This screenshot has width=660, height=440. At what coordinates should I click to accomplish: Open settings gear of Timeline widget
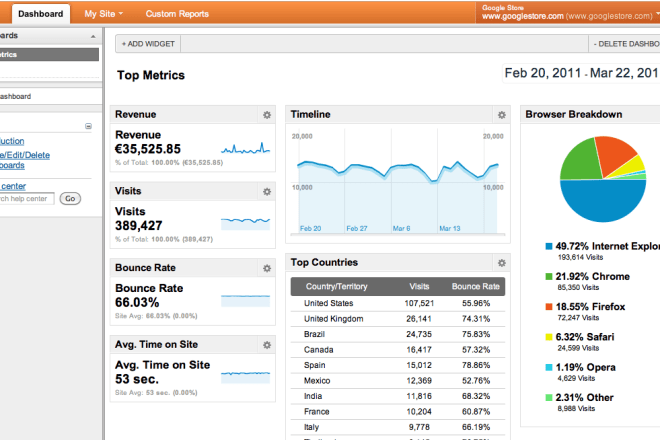tap(502, 115)
